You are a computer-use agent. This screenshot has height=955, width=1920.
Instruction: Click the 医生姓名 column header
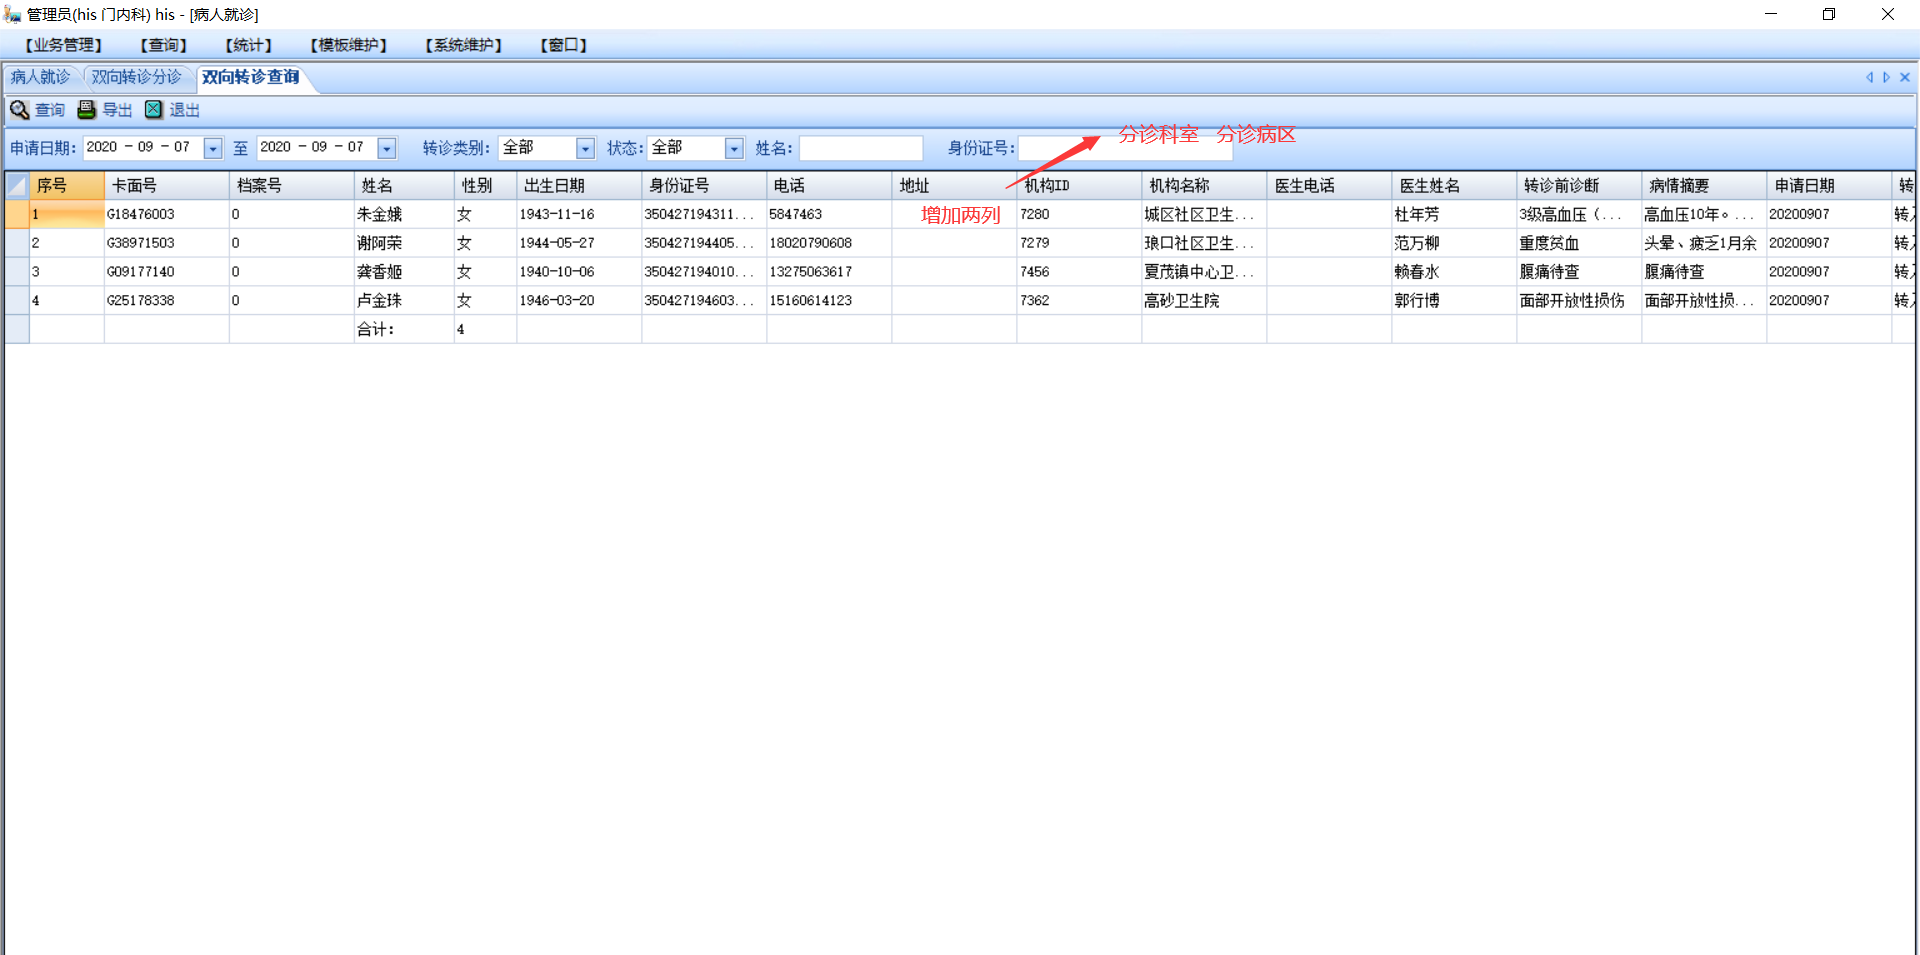coord(1454,186)
